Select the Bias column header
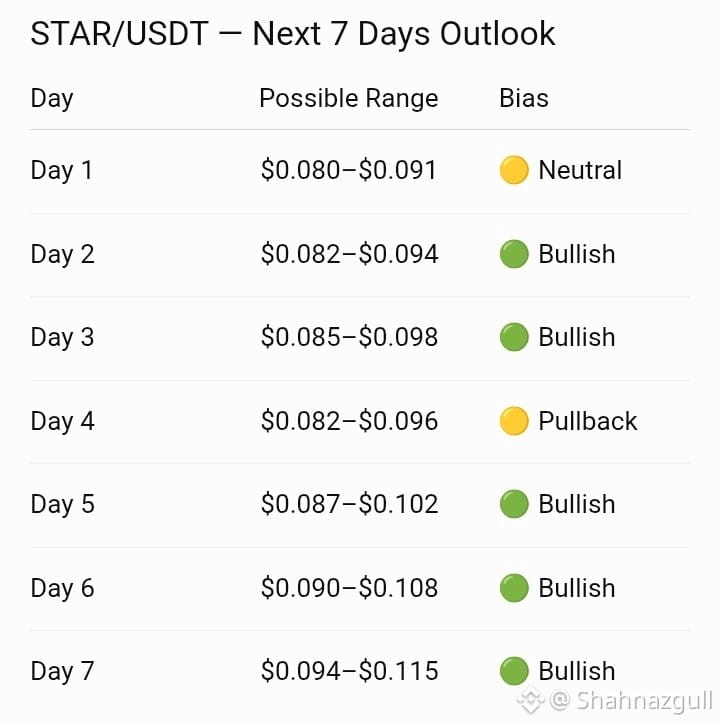The height and width of the screenshot is (725, 720). coord(524,98)
